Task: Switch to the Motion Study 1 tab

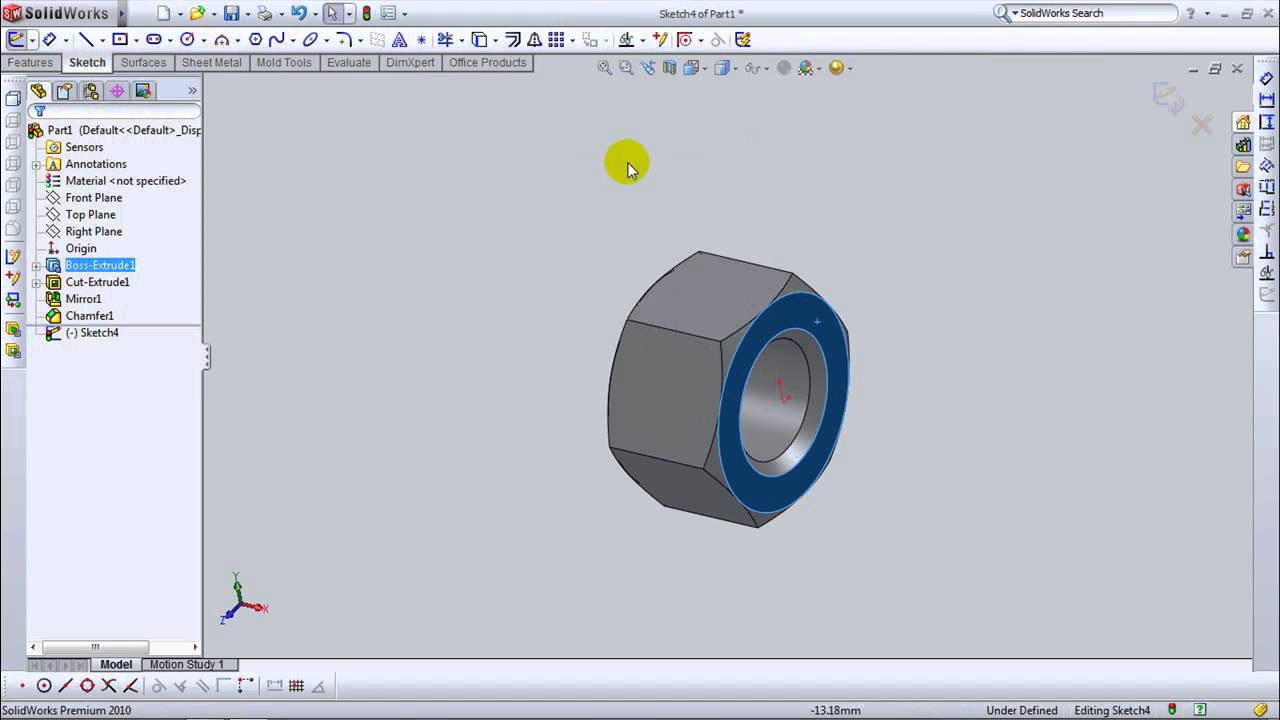Action: (x=186, y=664)
